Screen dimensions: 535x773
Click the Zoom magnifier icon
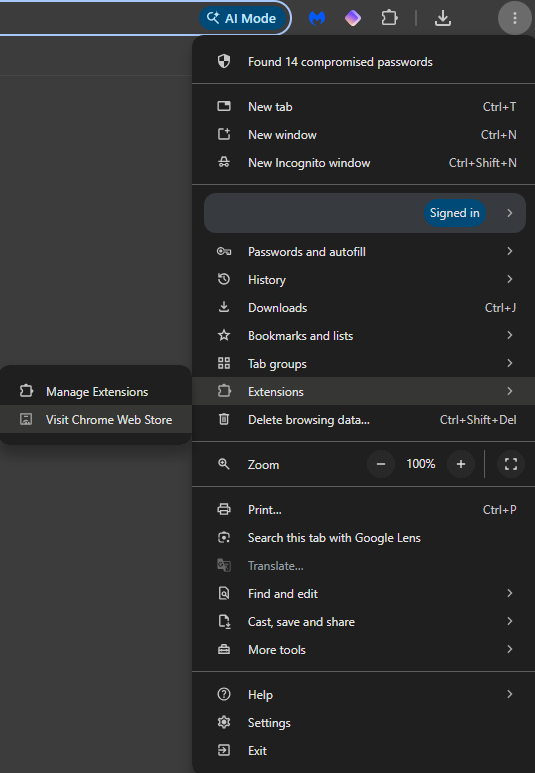click(224, 464)
